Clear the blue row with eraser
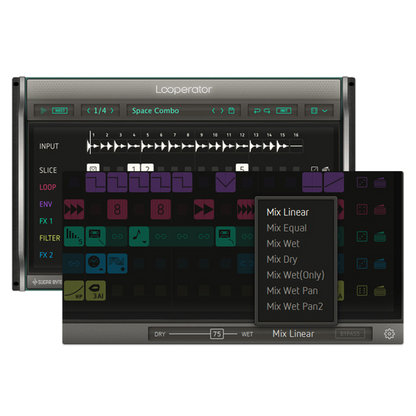The height and width of the screenshot is (416, 416). (380, 263)
